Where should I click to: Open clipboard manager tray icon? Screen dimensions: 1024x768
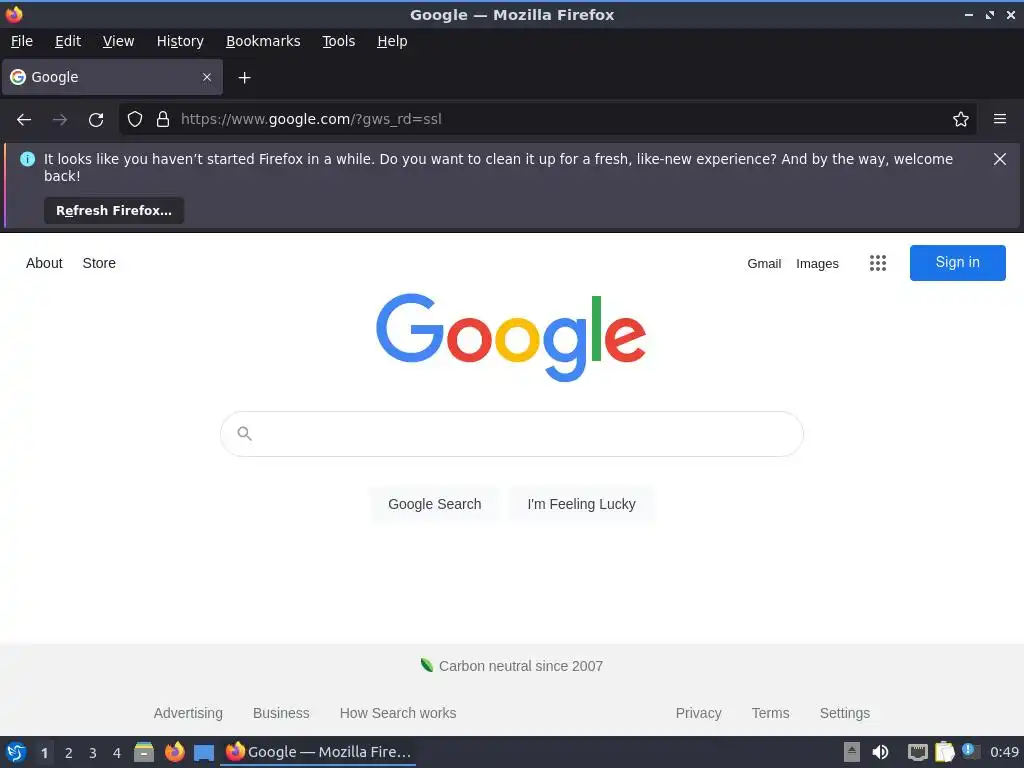click(x=944, y=752)
